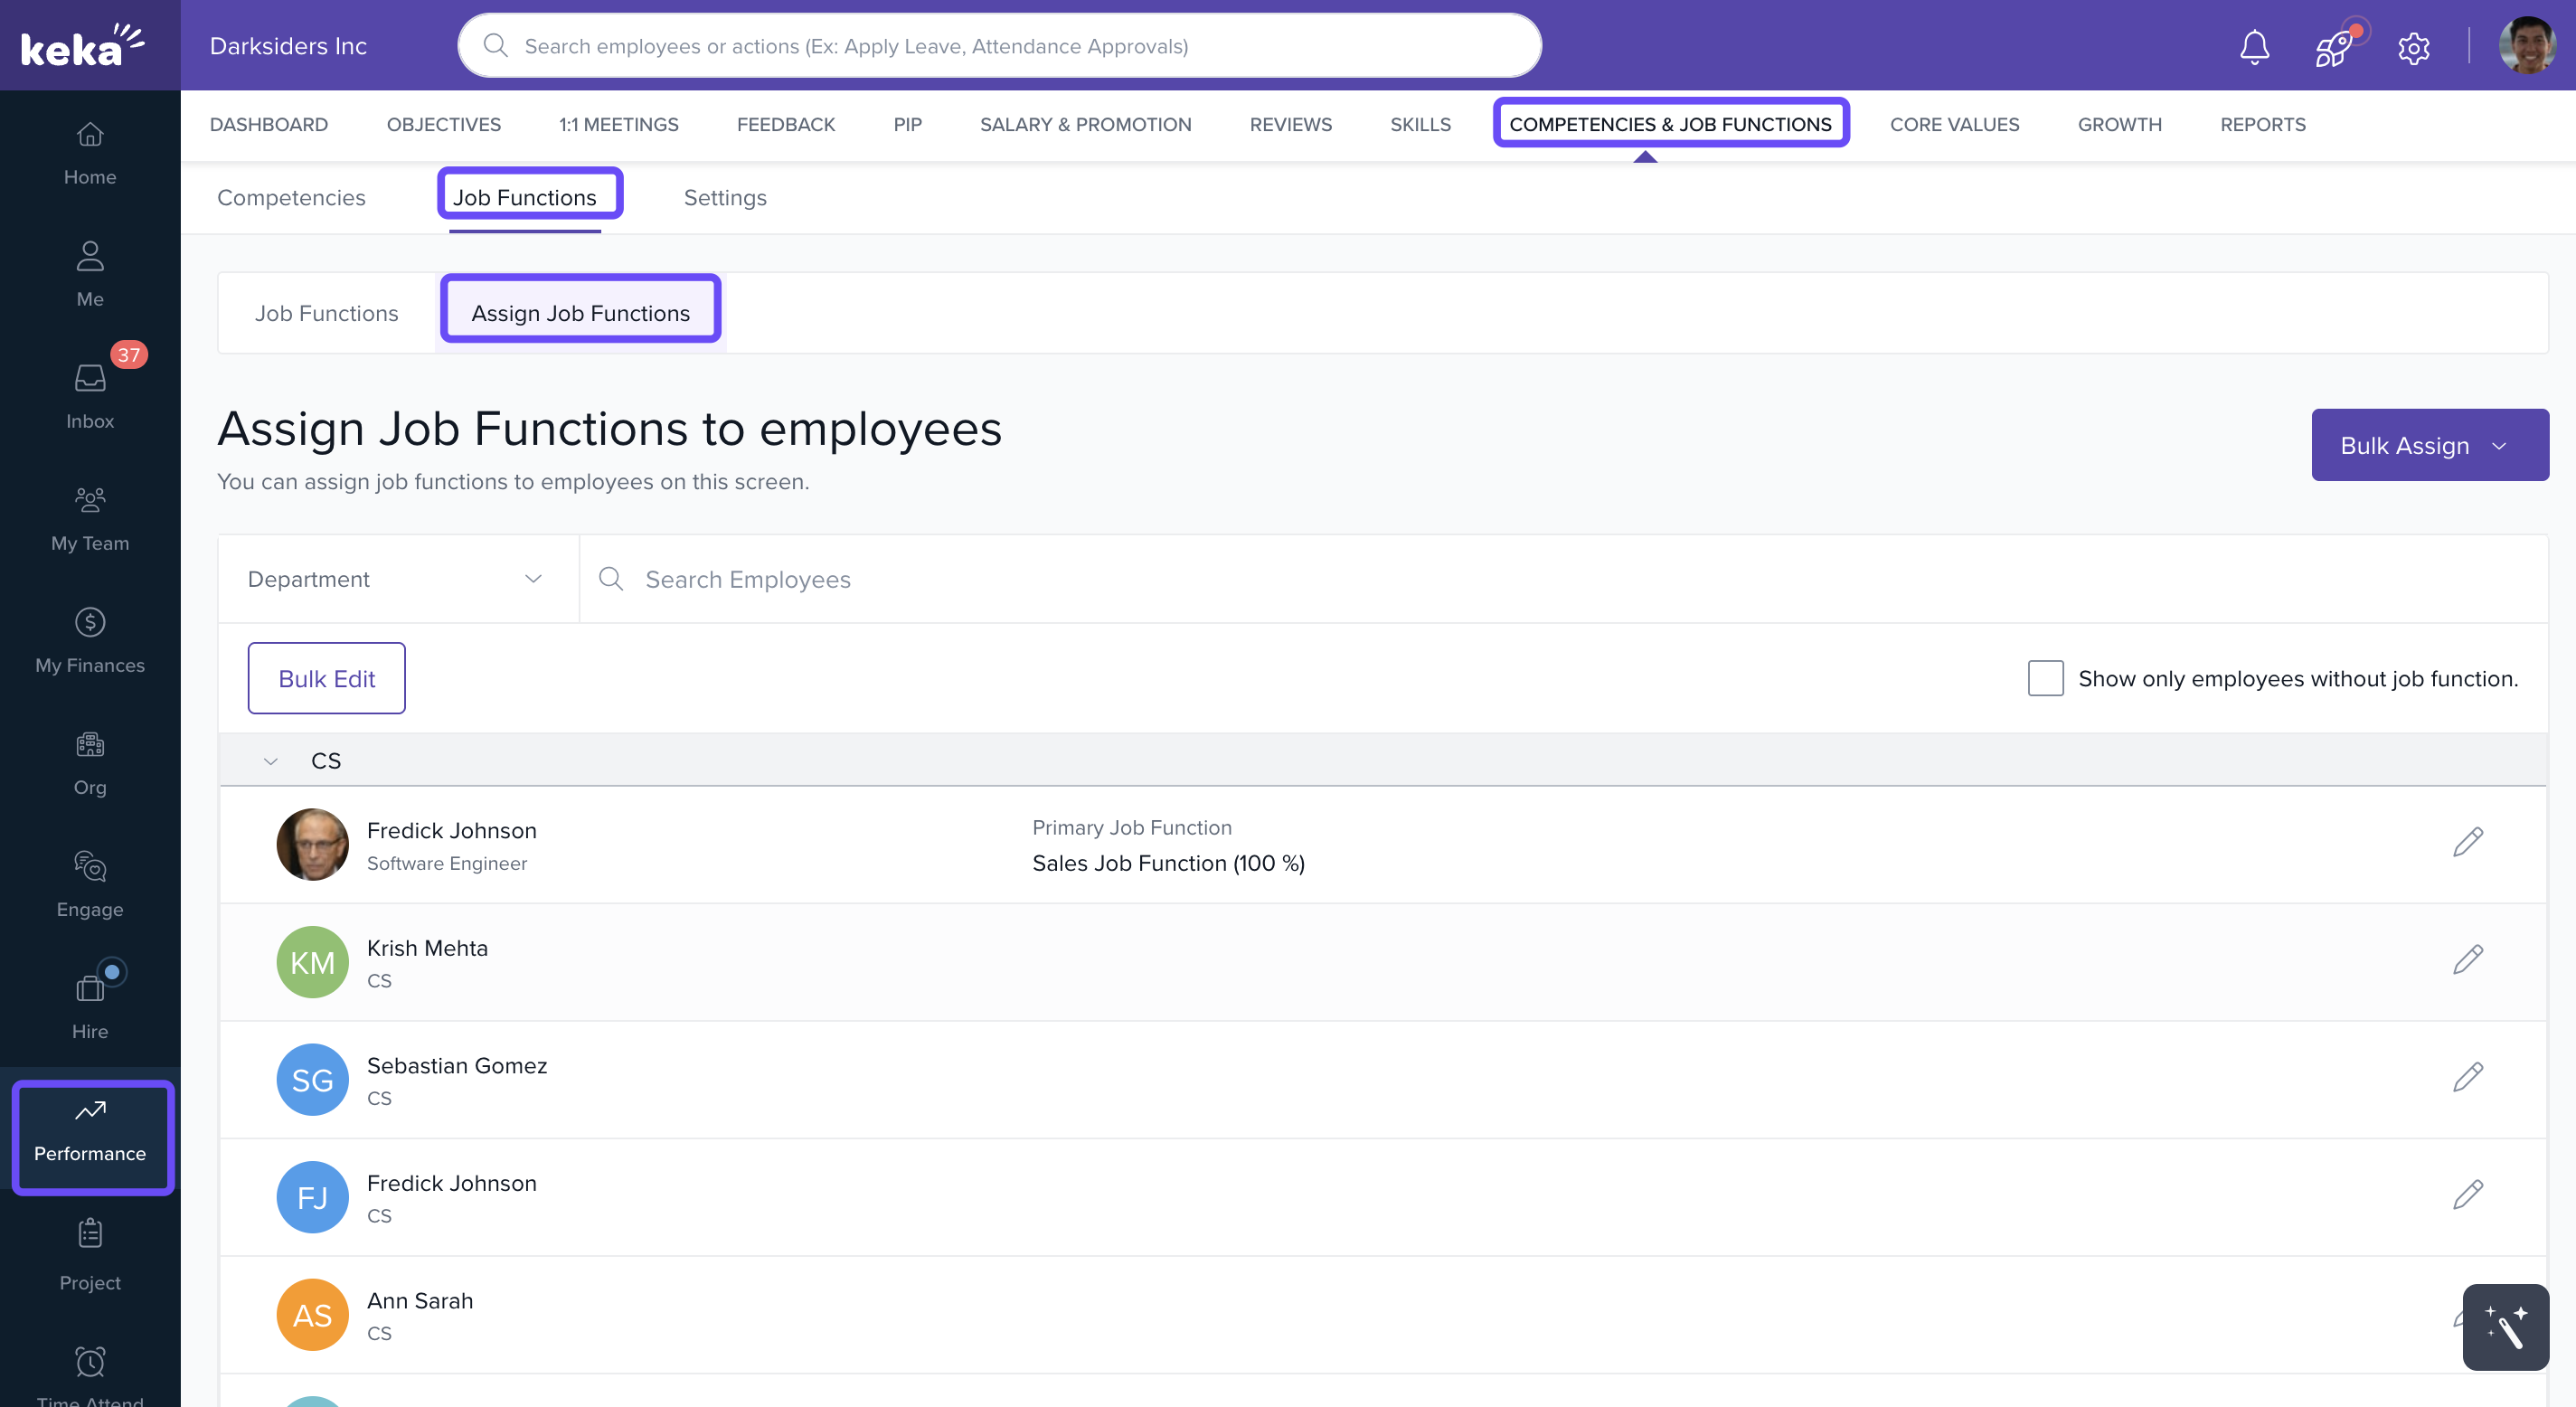2576x1407 pixels.
Task: Open the REVIEWS top menu tab
Action: [1290, 124]
